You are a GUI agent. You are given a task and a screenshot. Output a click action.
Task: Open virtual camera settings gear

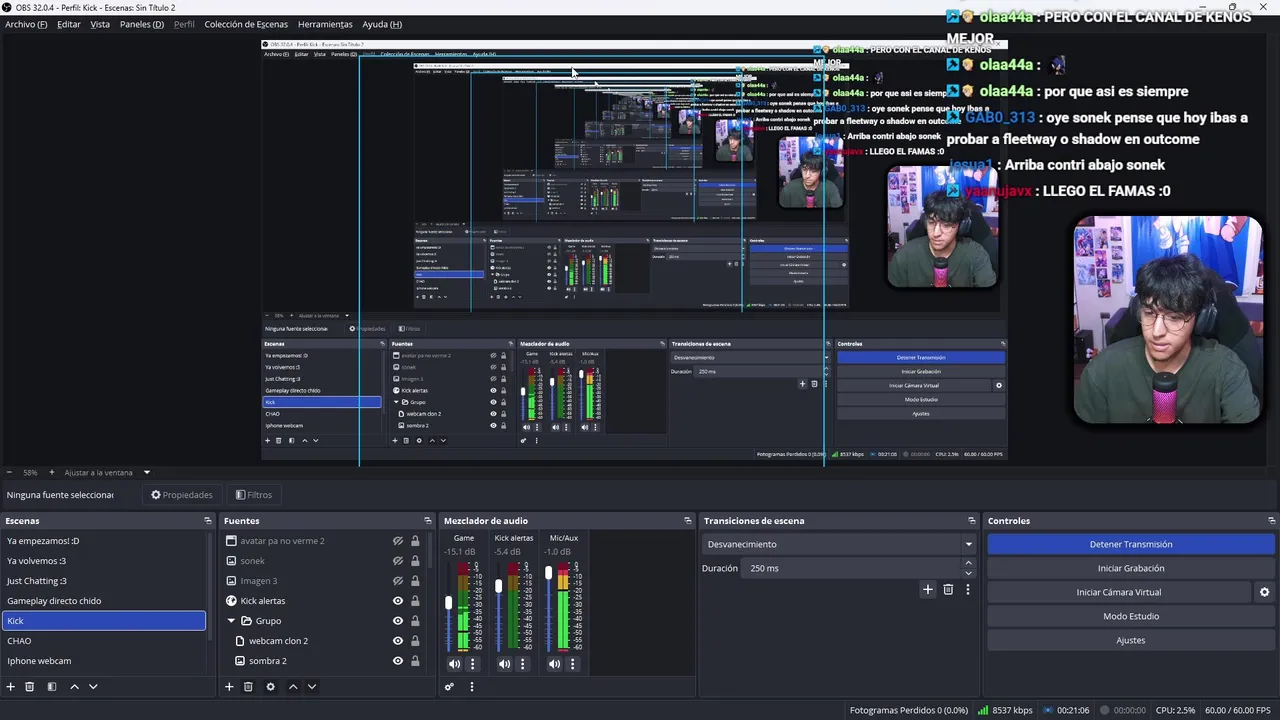(x=1264, y=592)
